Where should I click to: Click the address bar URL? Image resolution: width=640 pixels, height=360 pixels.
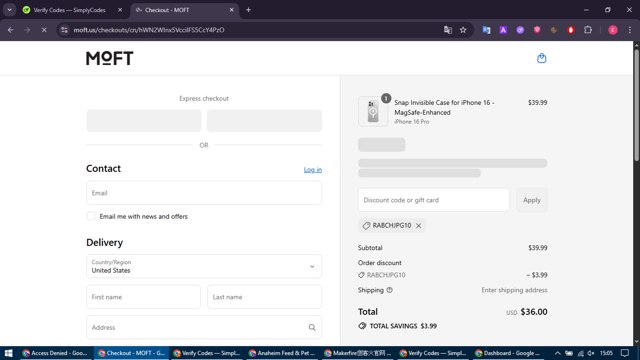149,30
